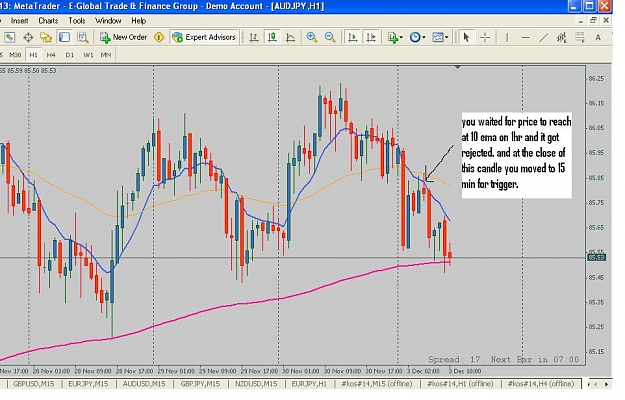Switch timeframe to D1
The image size is (625, 400).
coord(70,55)
